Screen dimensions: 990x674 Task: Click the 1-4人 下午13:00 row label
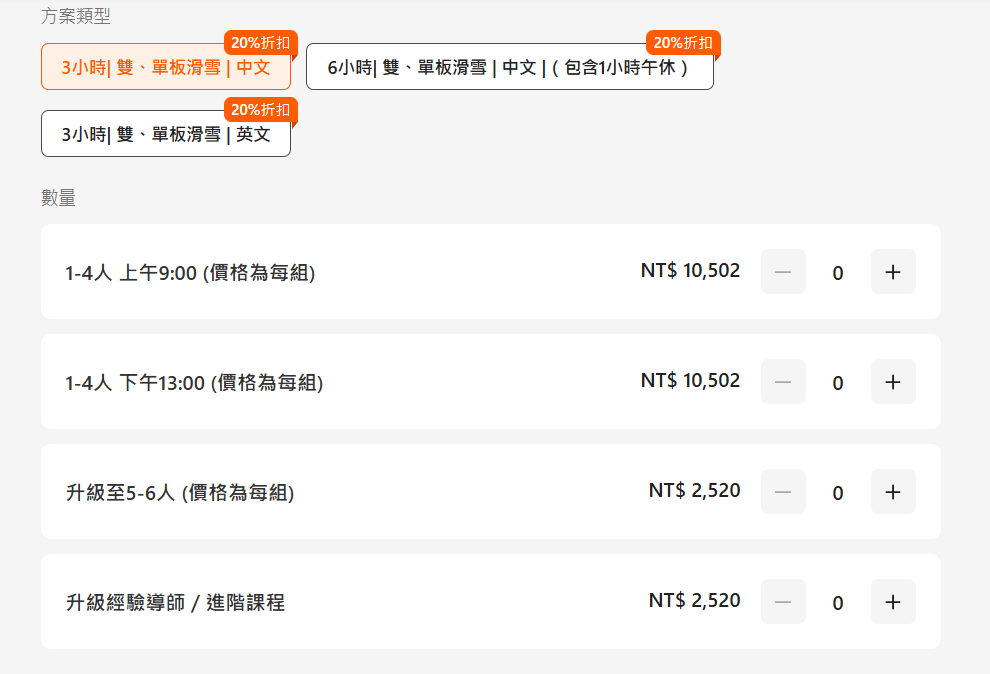(194, 383)
